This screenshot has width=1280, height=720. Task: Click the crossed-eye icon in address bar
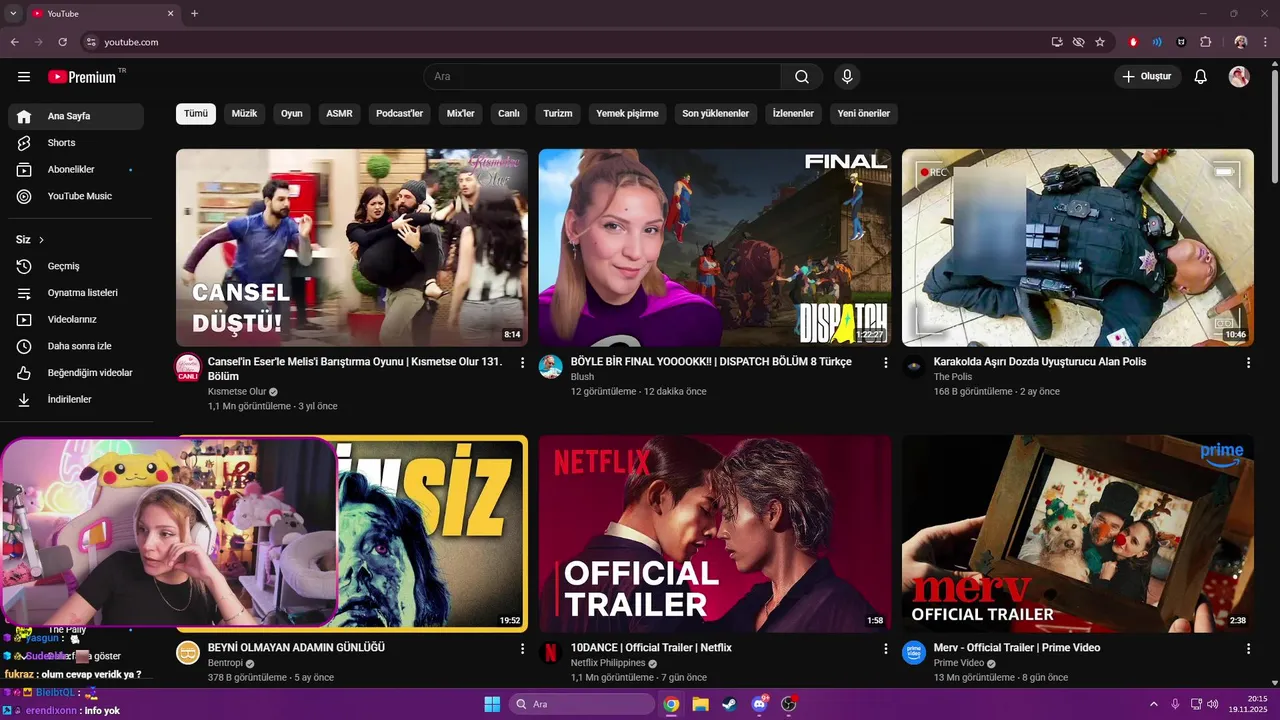click(1078, 42)
